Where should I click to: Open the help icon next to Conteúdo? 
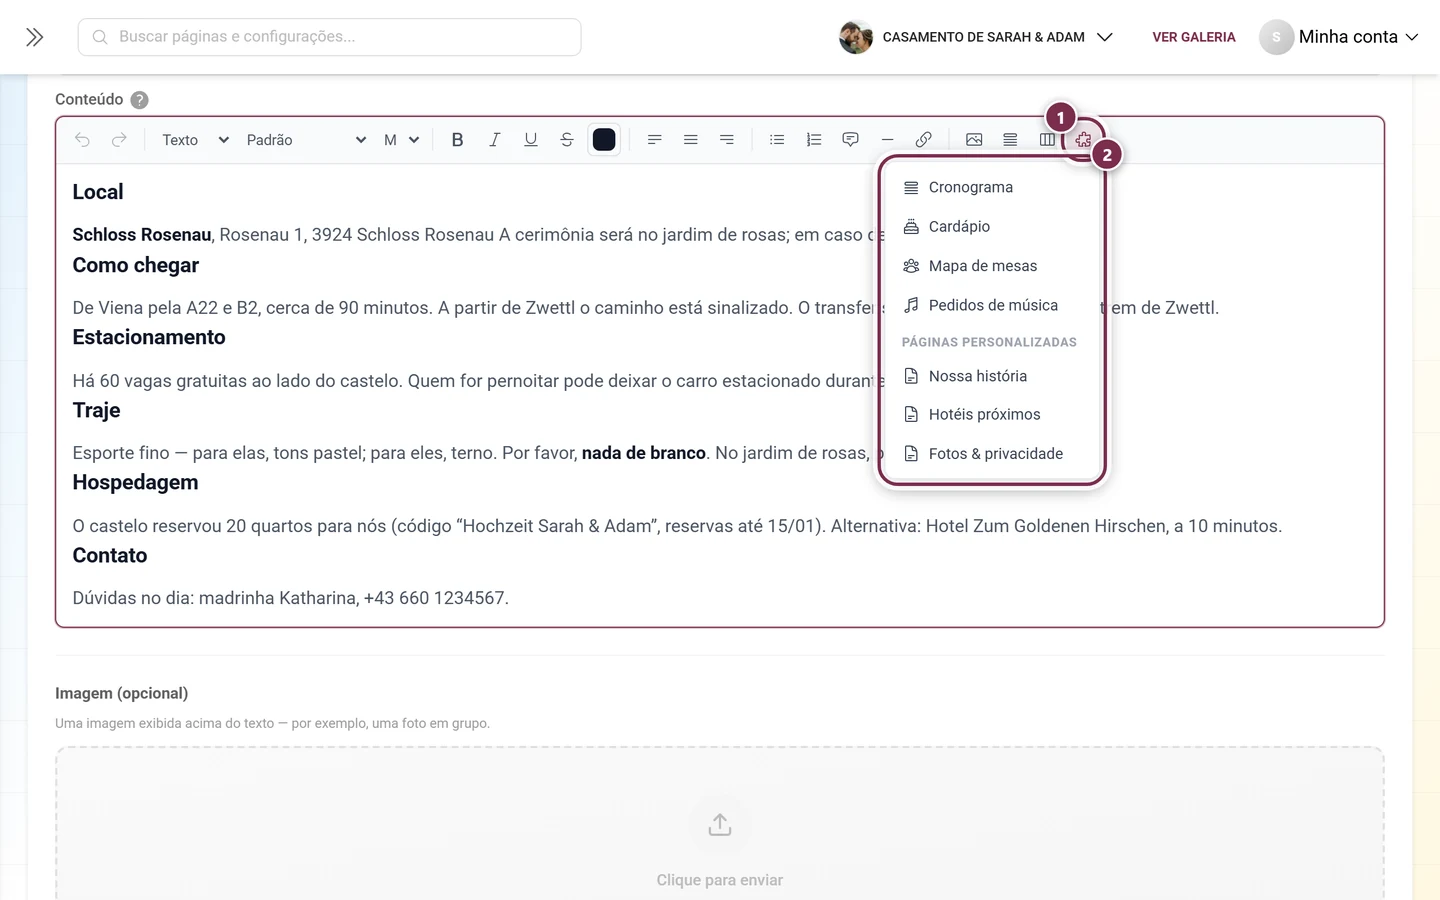[140, 100]
